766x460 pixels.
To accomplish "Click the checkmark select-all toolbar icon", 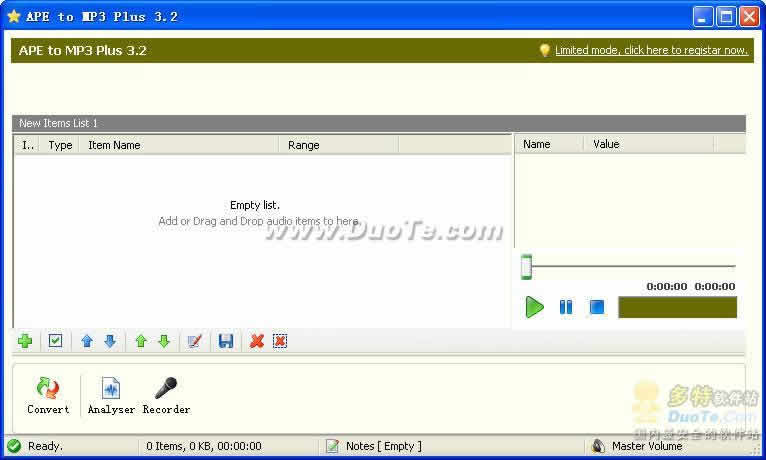I will [55, 340].
